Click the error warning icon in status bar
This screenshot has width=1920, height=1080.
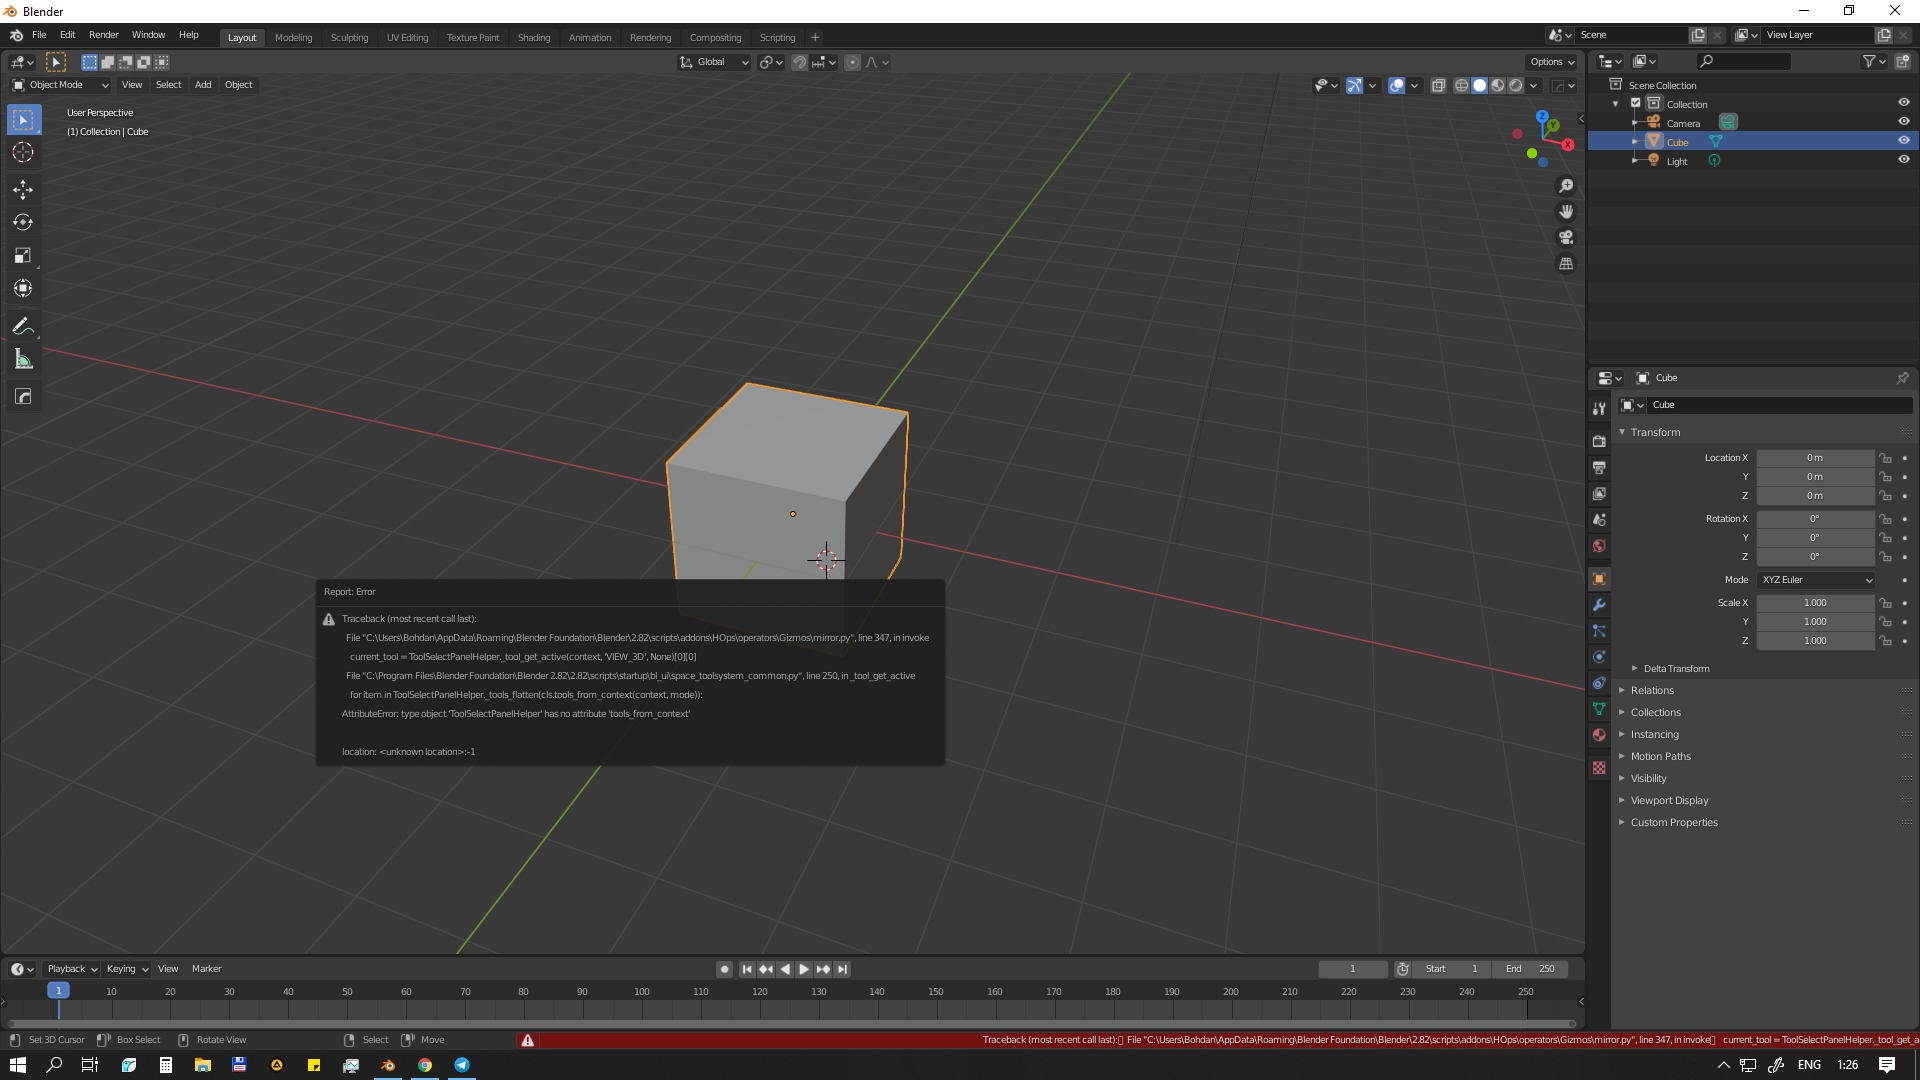click(x=528, y=1040)
